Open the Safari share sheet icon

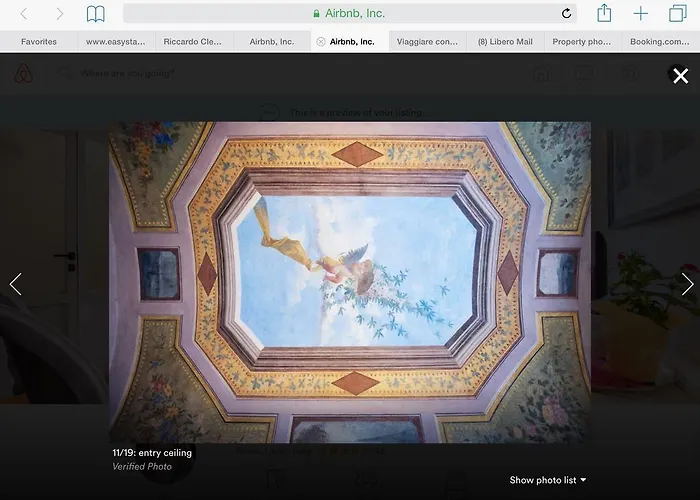point(604,13)
